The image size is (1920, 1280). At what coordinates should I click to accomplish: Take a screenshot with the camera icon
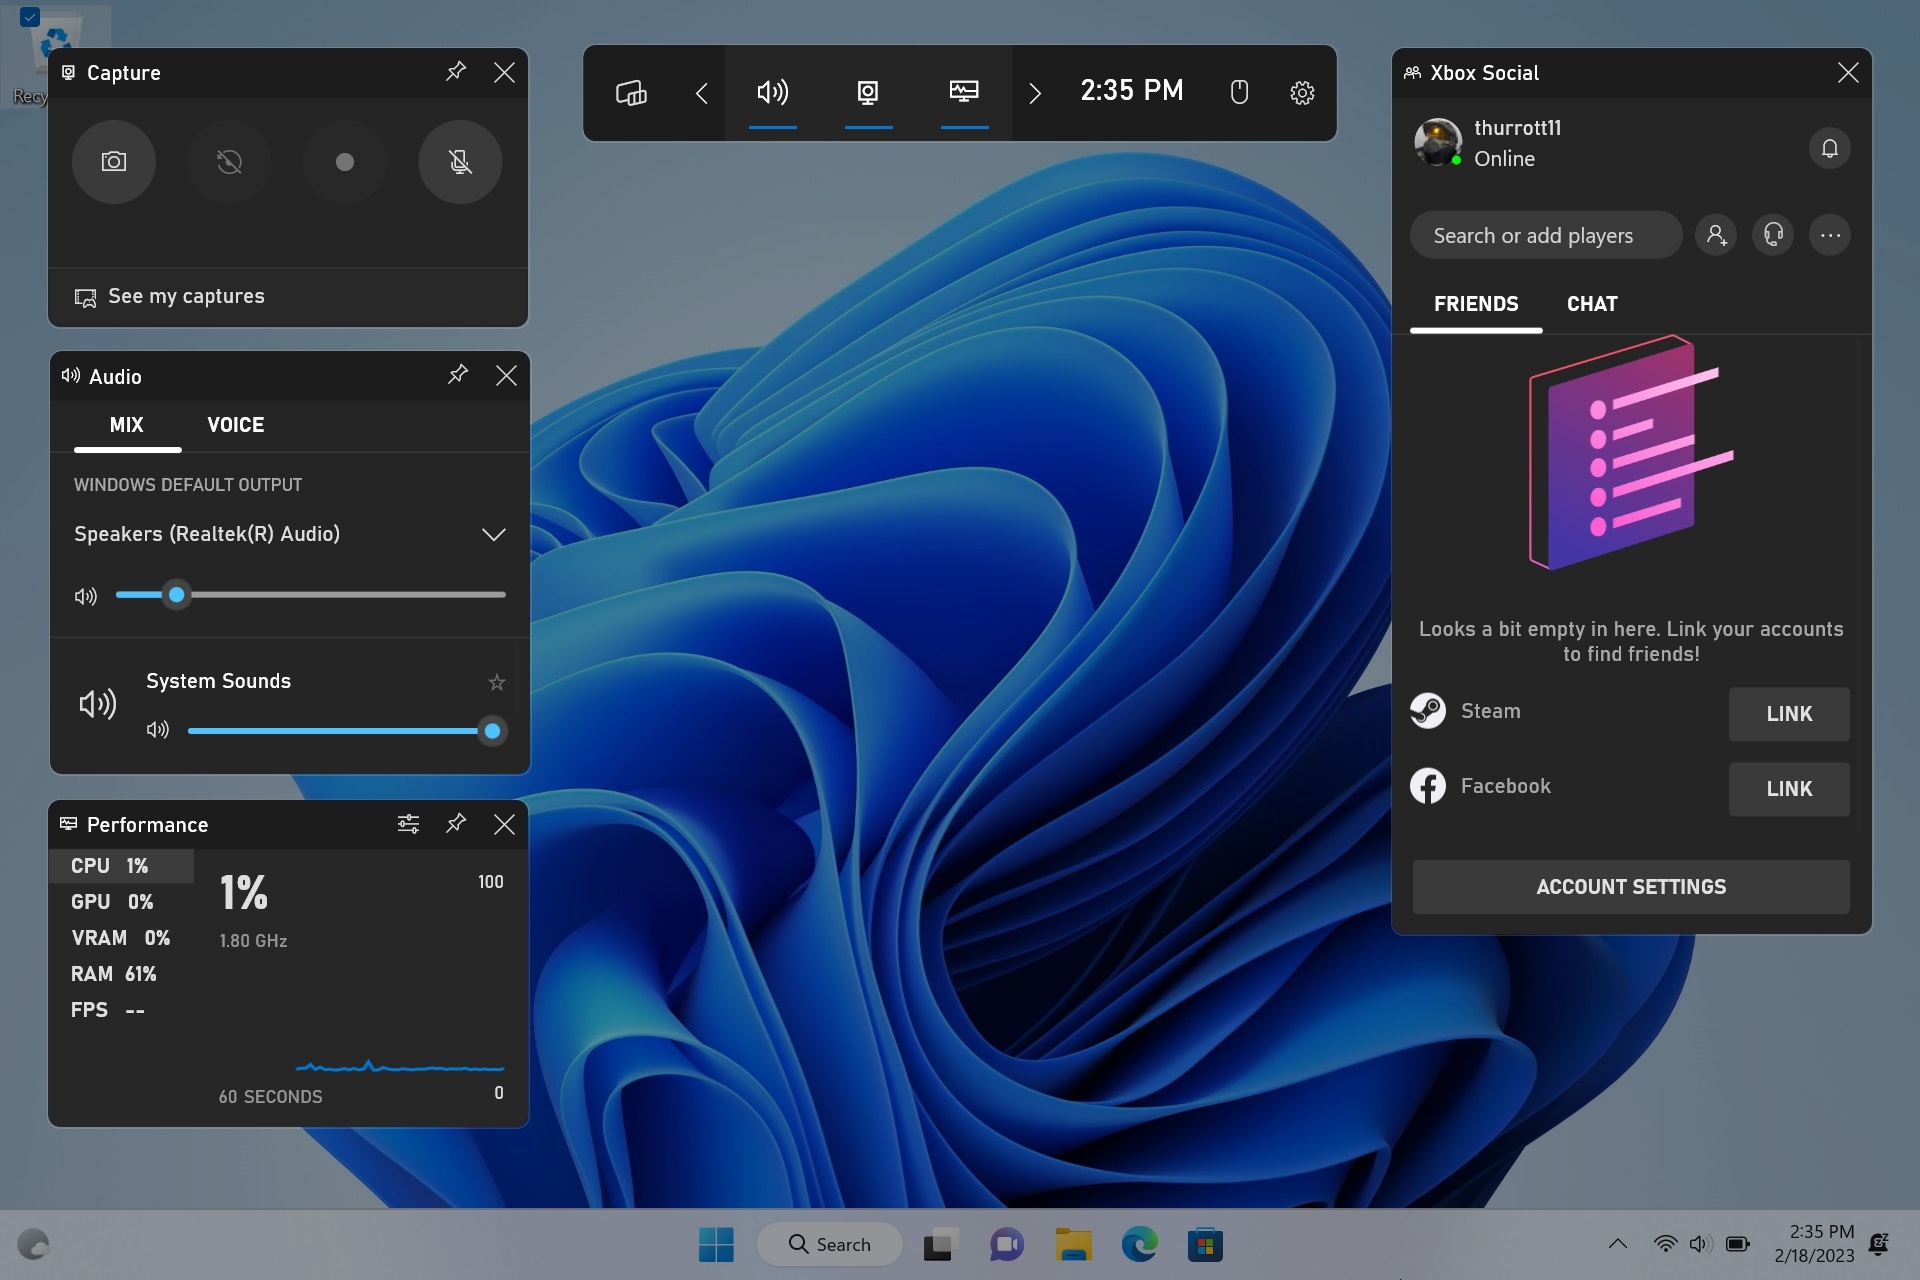(x=113, y=162)
